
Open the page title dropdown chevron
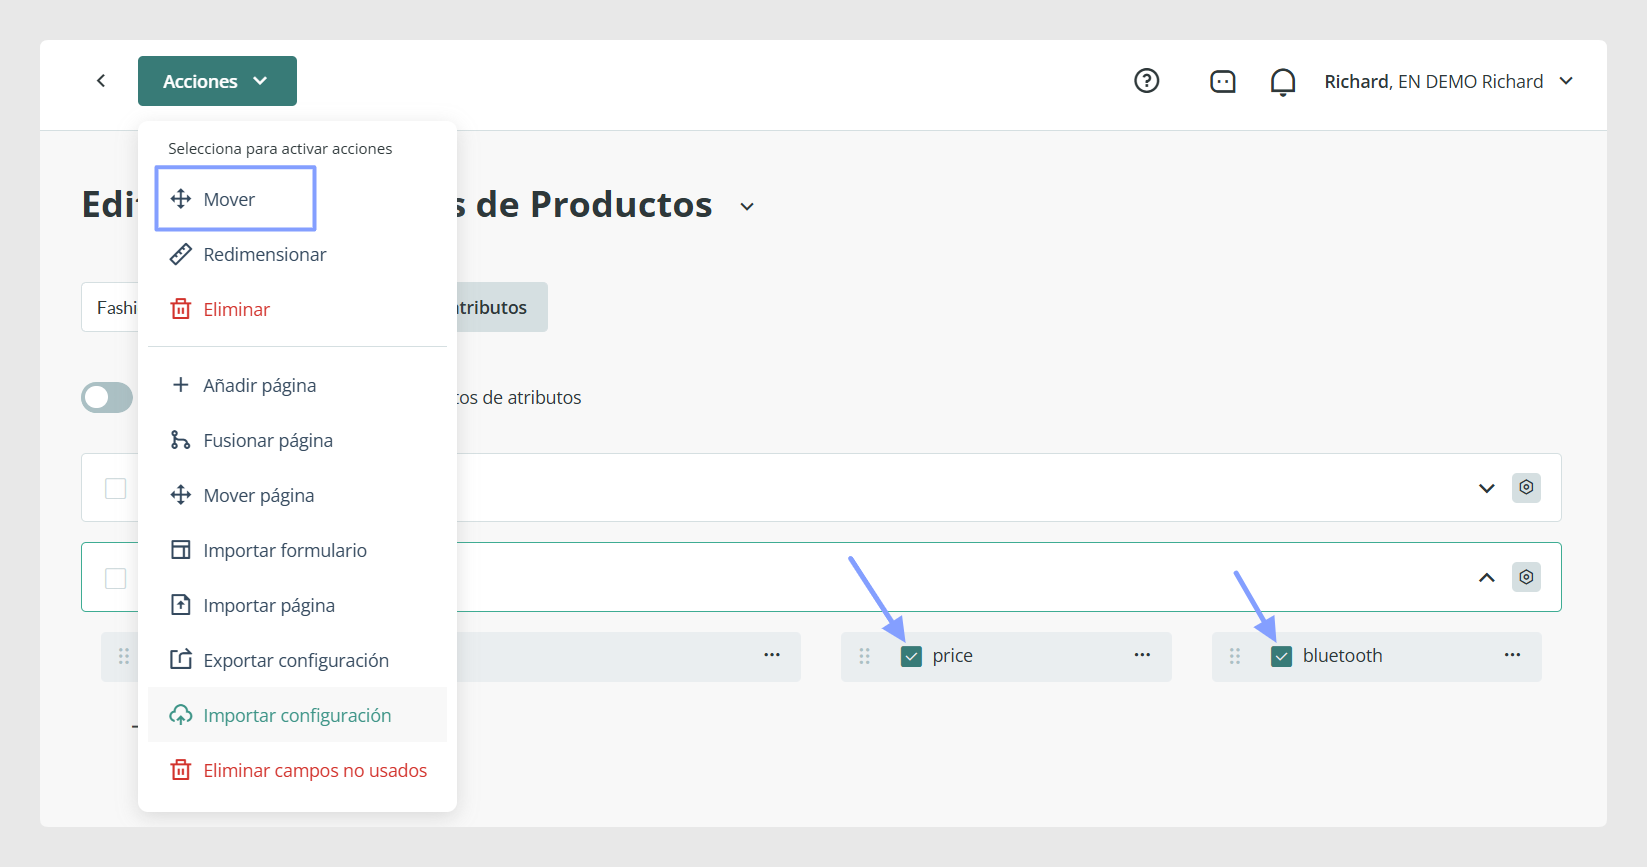(x=747, y=207)
